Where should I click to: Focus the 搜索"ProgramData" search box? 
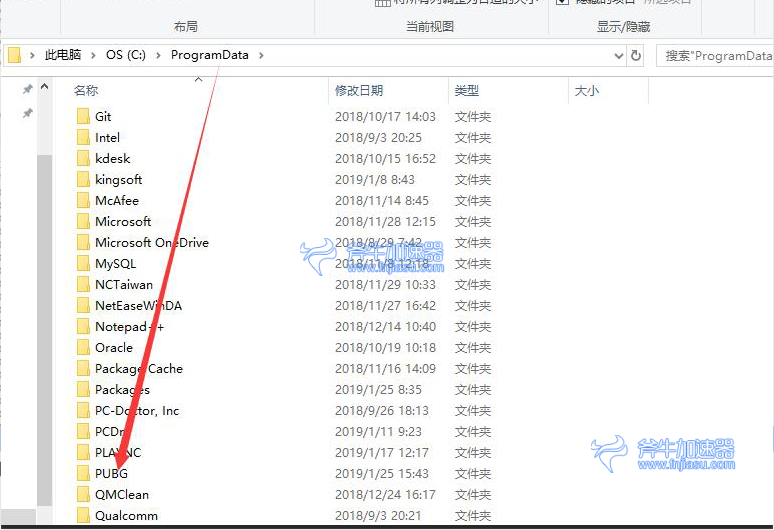tap(715, 56)
